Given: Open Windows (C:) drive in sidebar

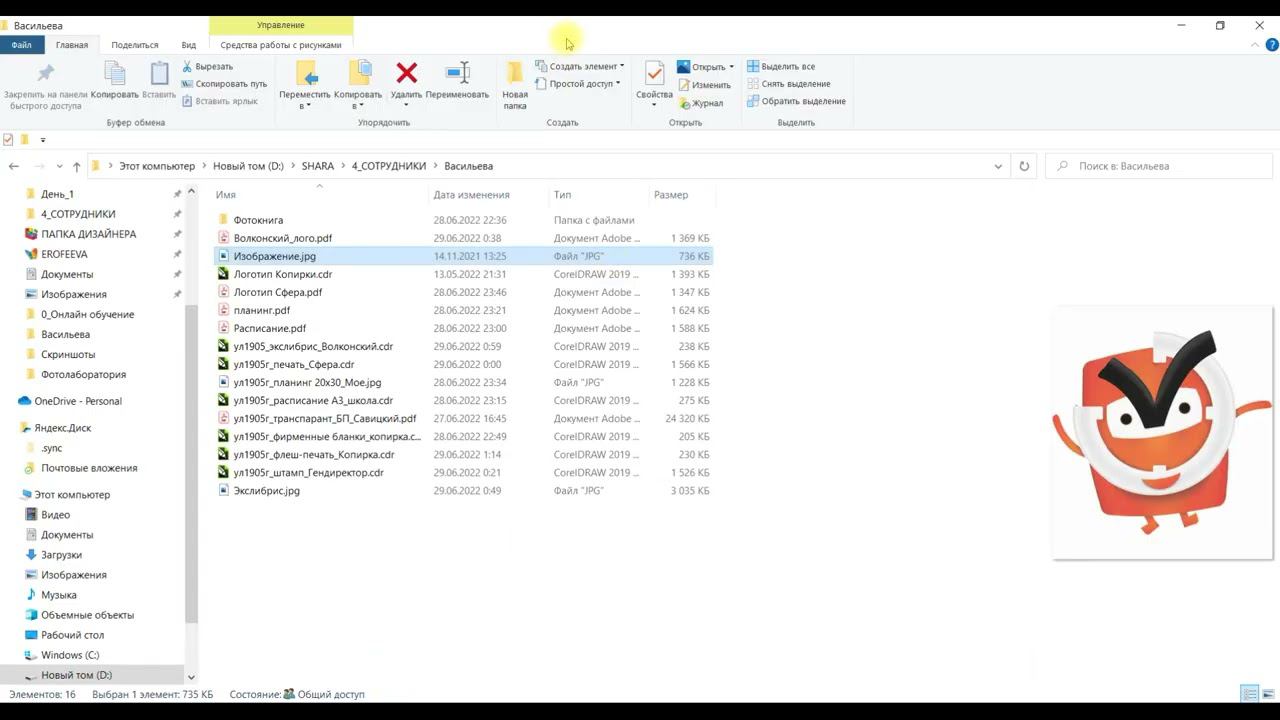Looking at the screenshot, I should tap(70, 655).
